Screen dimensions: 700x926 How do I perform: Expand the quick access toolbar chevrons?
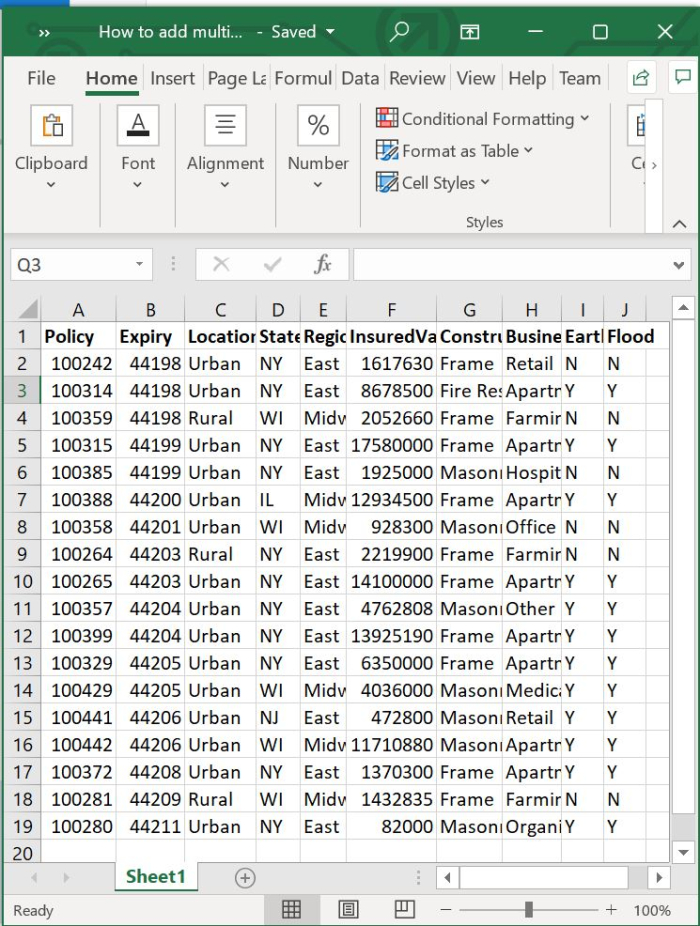44,32
